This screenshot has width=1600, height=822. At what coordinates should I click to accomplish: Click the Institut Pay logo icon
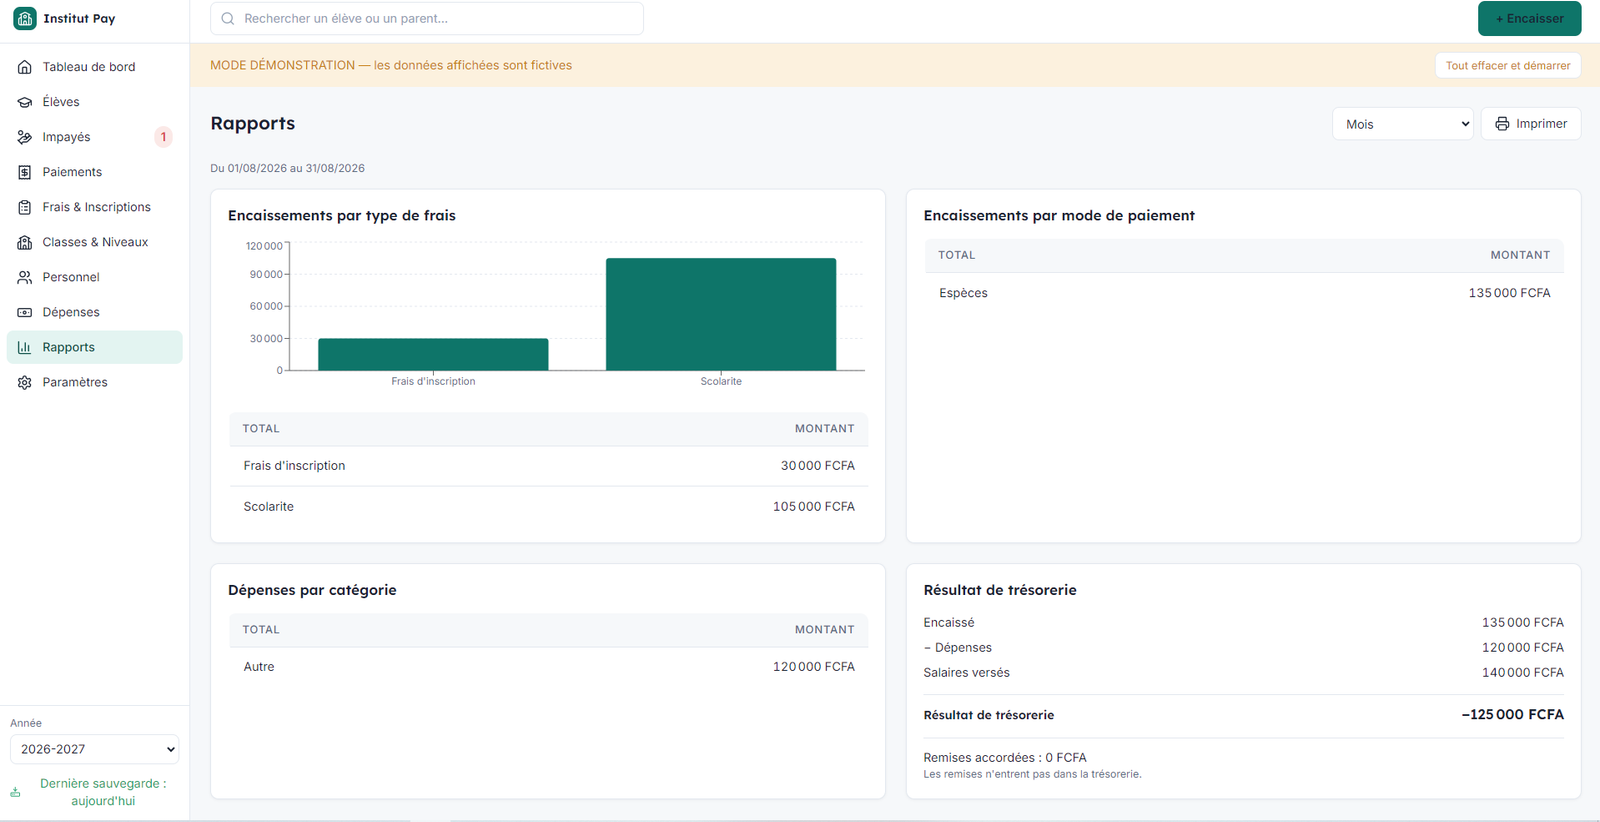pos(25,18)
